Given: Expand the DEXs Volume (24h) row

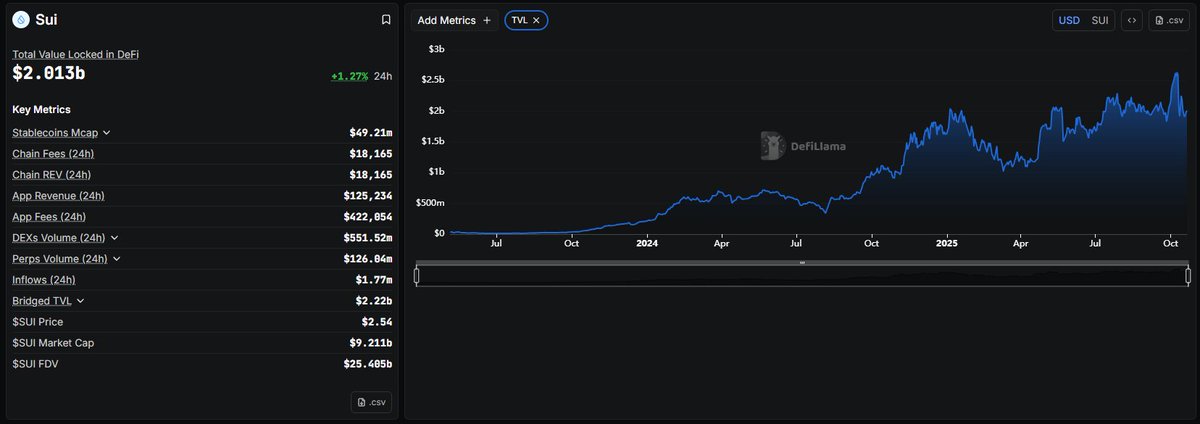Looking at the screenshot, I should (114, 238).
